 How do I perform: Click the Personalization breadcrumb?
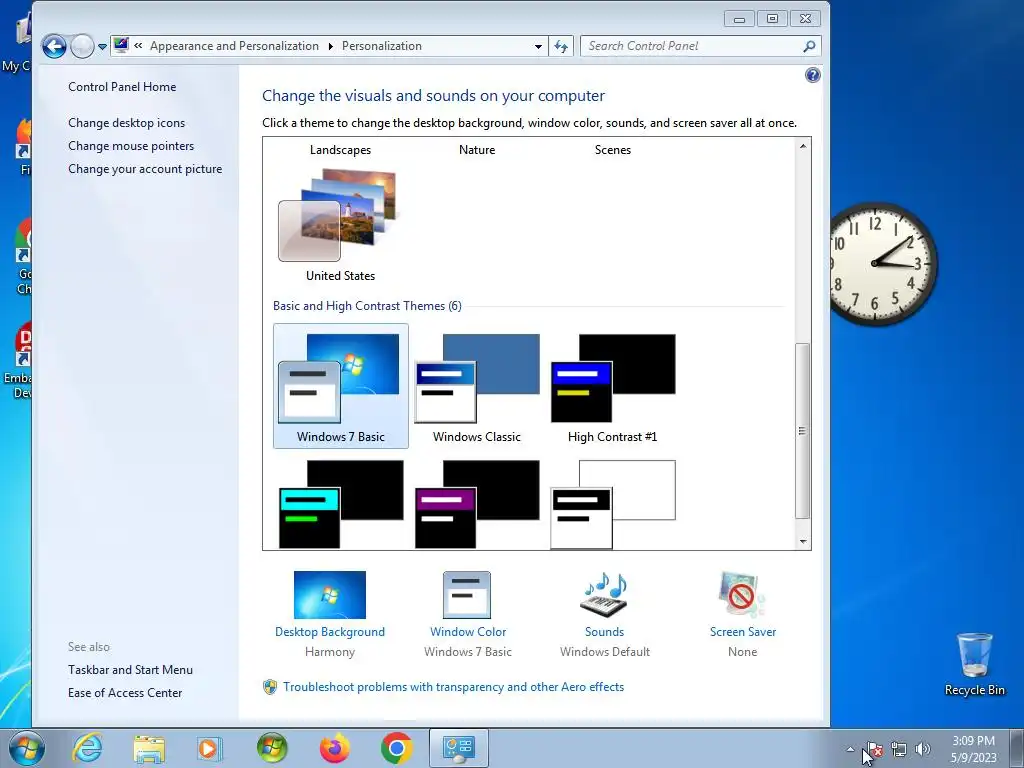(x=382, y=46)
